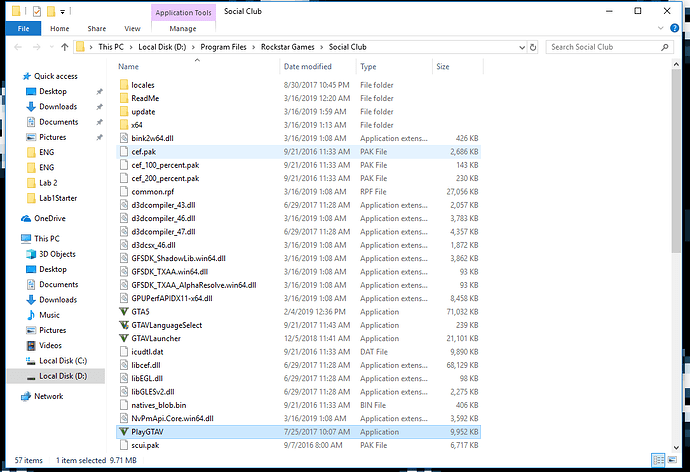Sort by the Name column header
The height and width of the screenshot is (472, 690).
point(197,66)
